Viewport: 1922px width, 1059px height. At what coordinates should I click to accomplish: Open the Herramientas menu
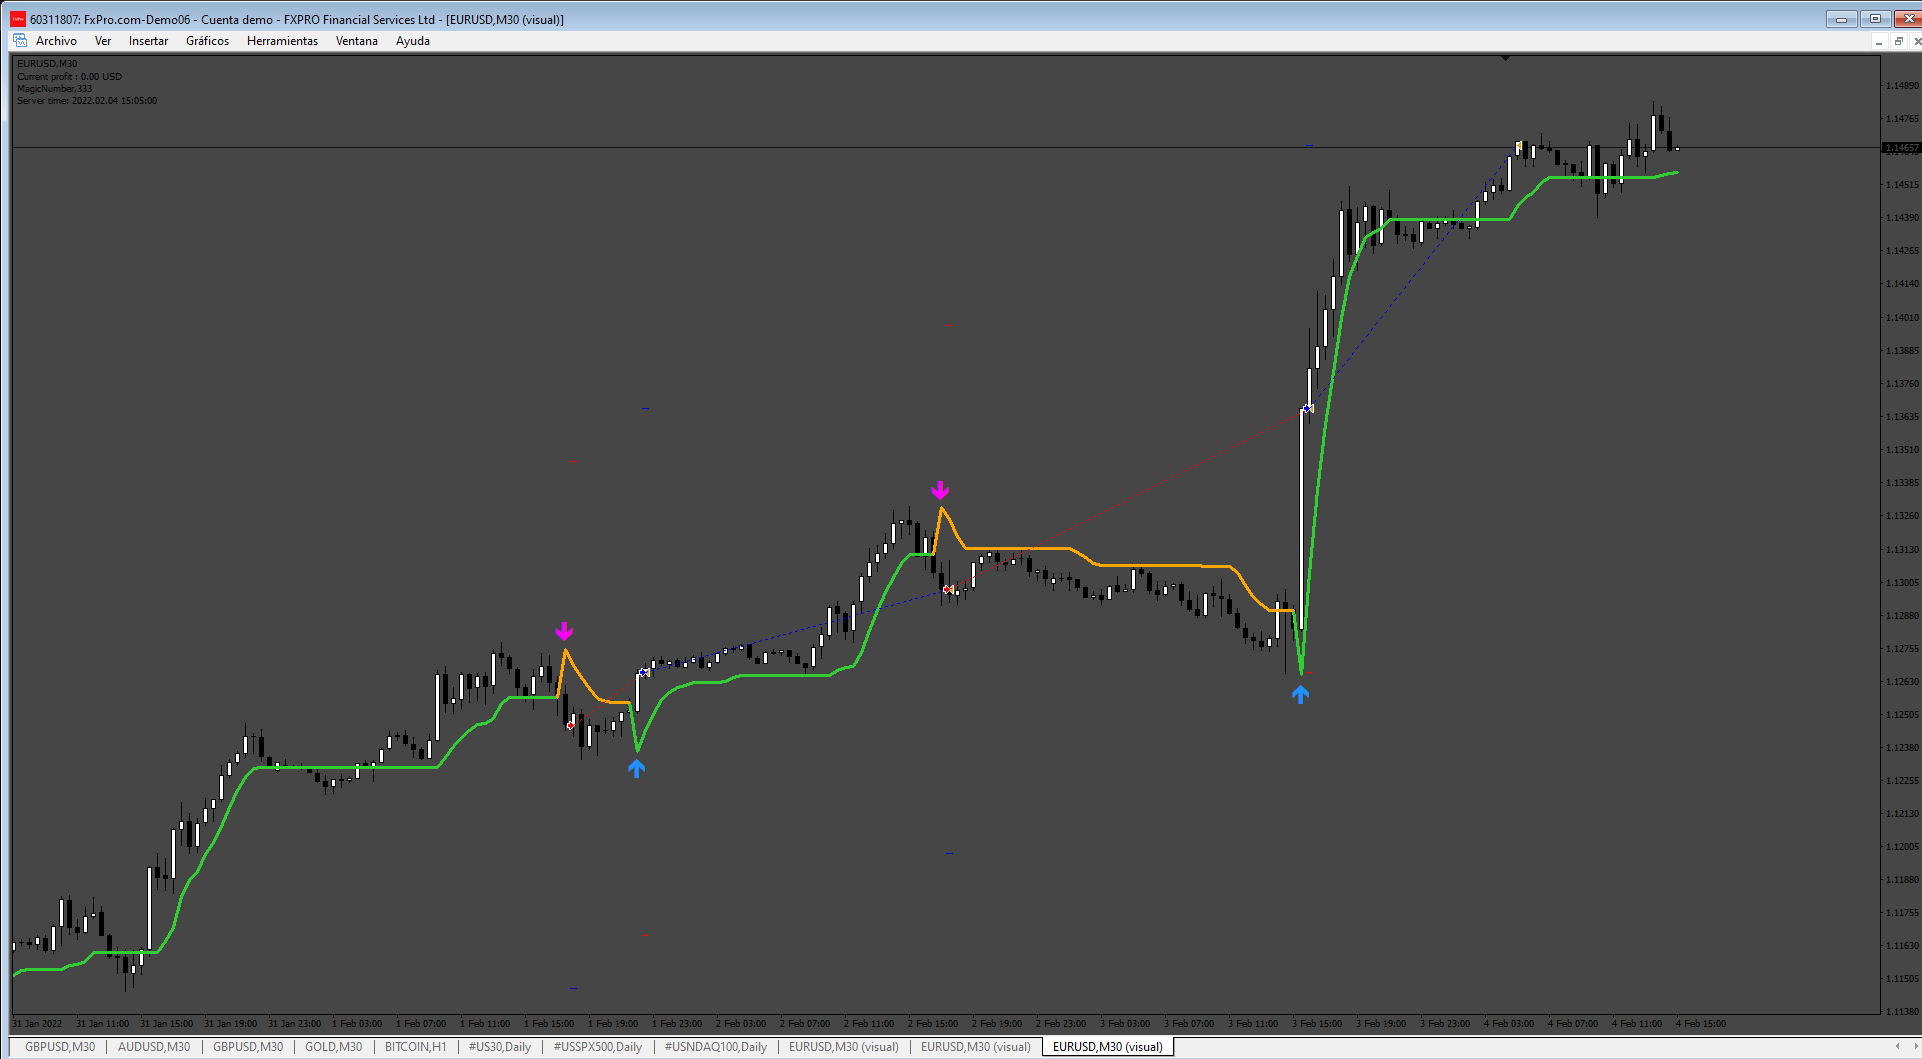tap(282, 41)
